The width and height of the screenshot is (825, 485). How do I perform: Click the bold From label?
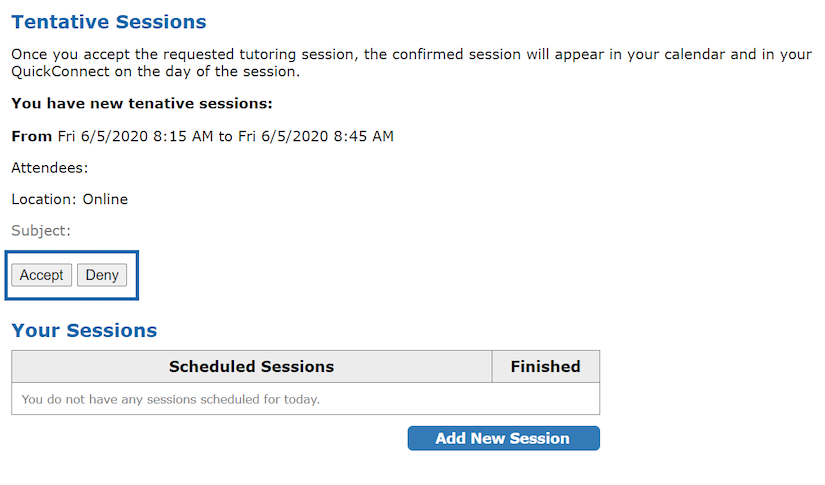click(x=31, y=136)
